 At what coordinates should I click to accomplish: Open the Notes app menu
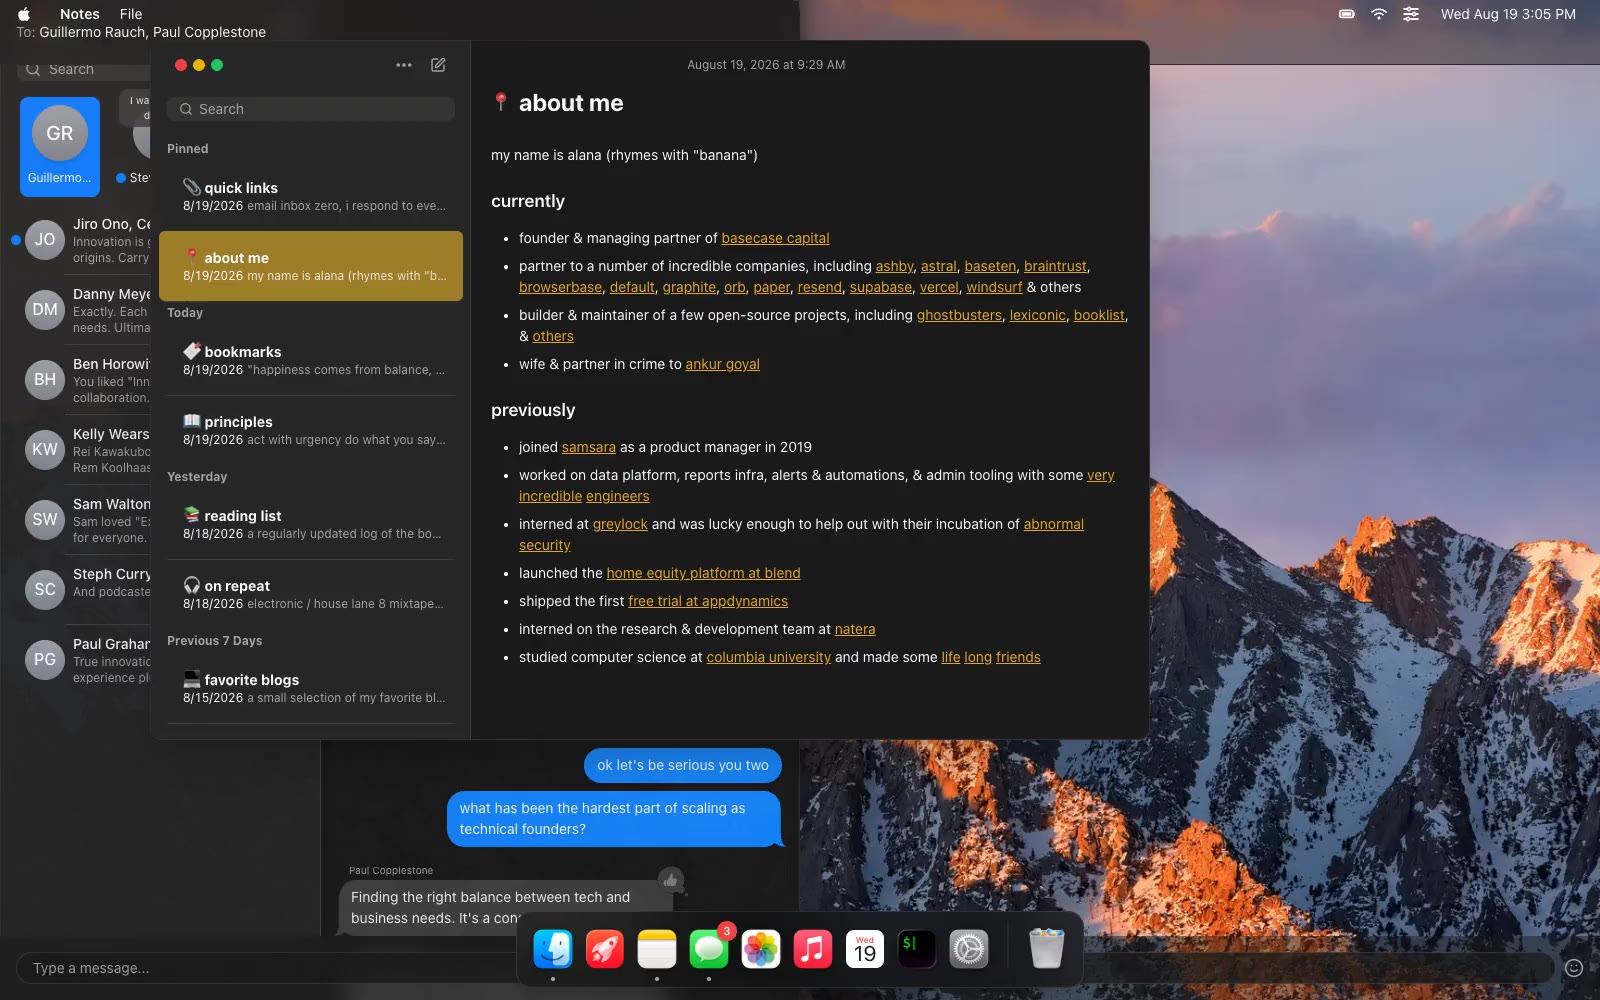click(x=80, y=14)
